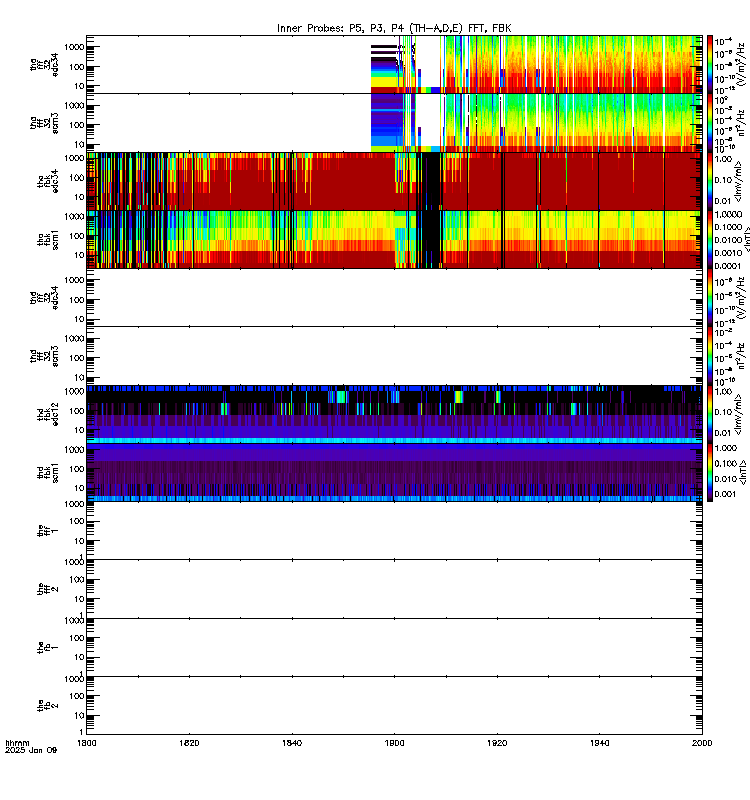This screenshot has width=750, height=800.
Task: Select the 1820 time tick label
Action: click(189, 743)
